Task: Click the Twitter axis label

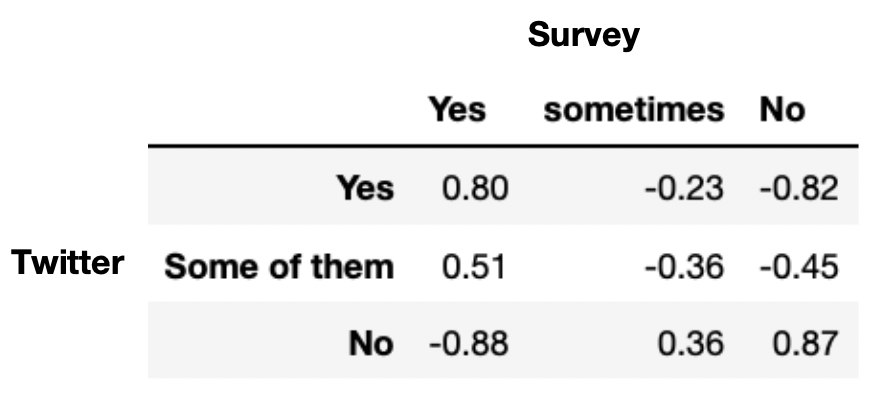Action: (x=68, y=262)
